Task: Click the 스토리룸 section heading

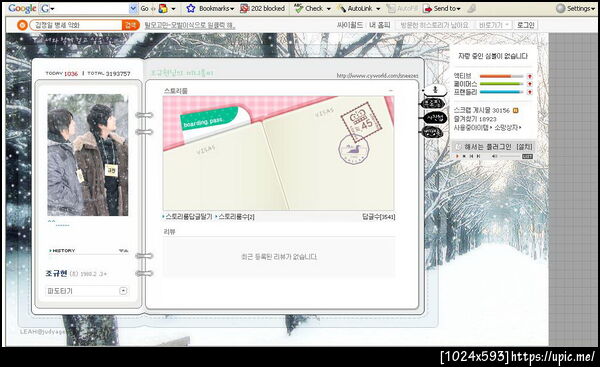Action: coord(176,91)
